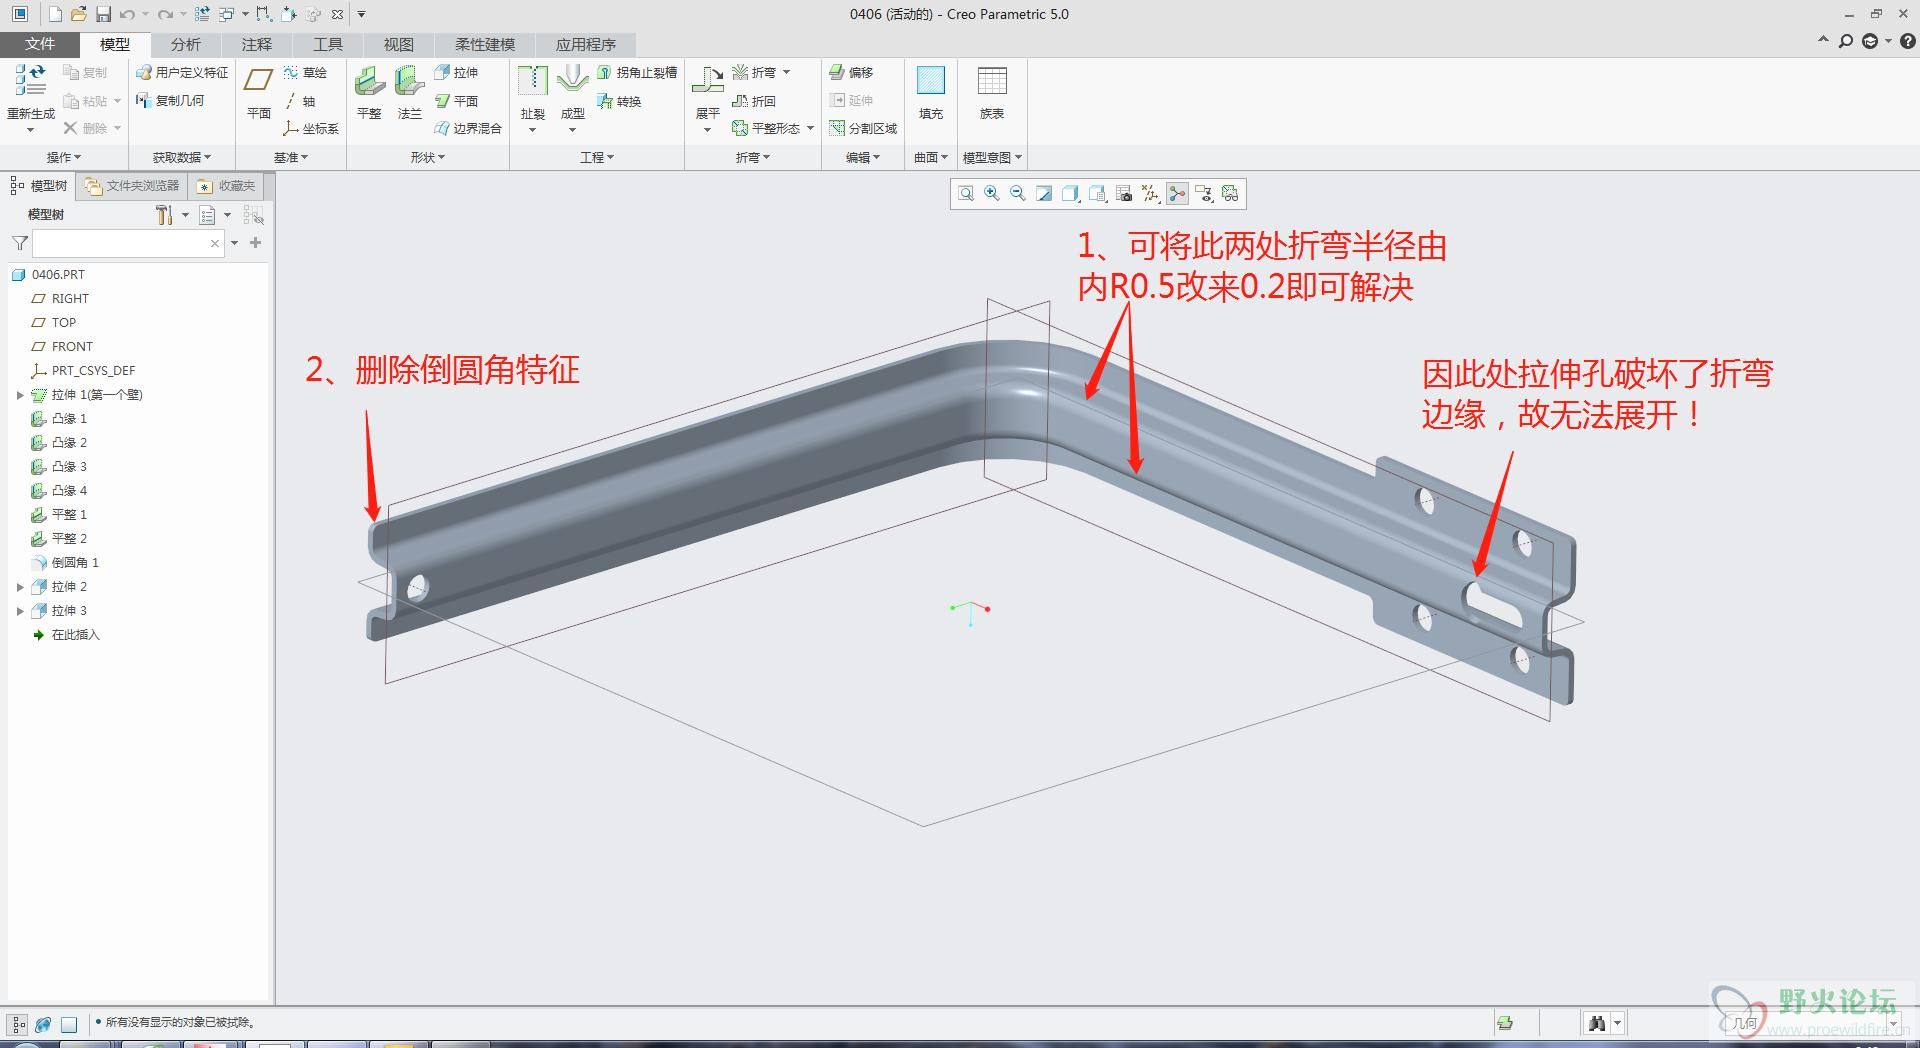Click the Conversion (转换) tool
This screenshot has width=1920, height=1048.
(619, 101)
